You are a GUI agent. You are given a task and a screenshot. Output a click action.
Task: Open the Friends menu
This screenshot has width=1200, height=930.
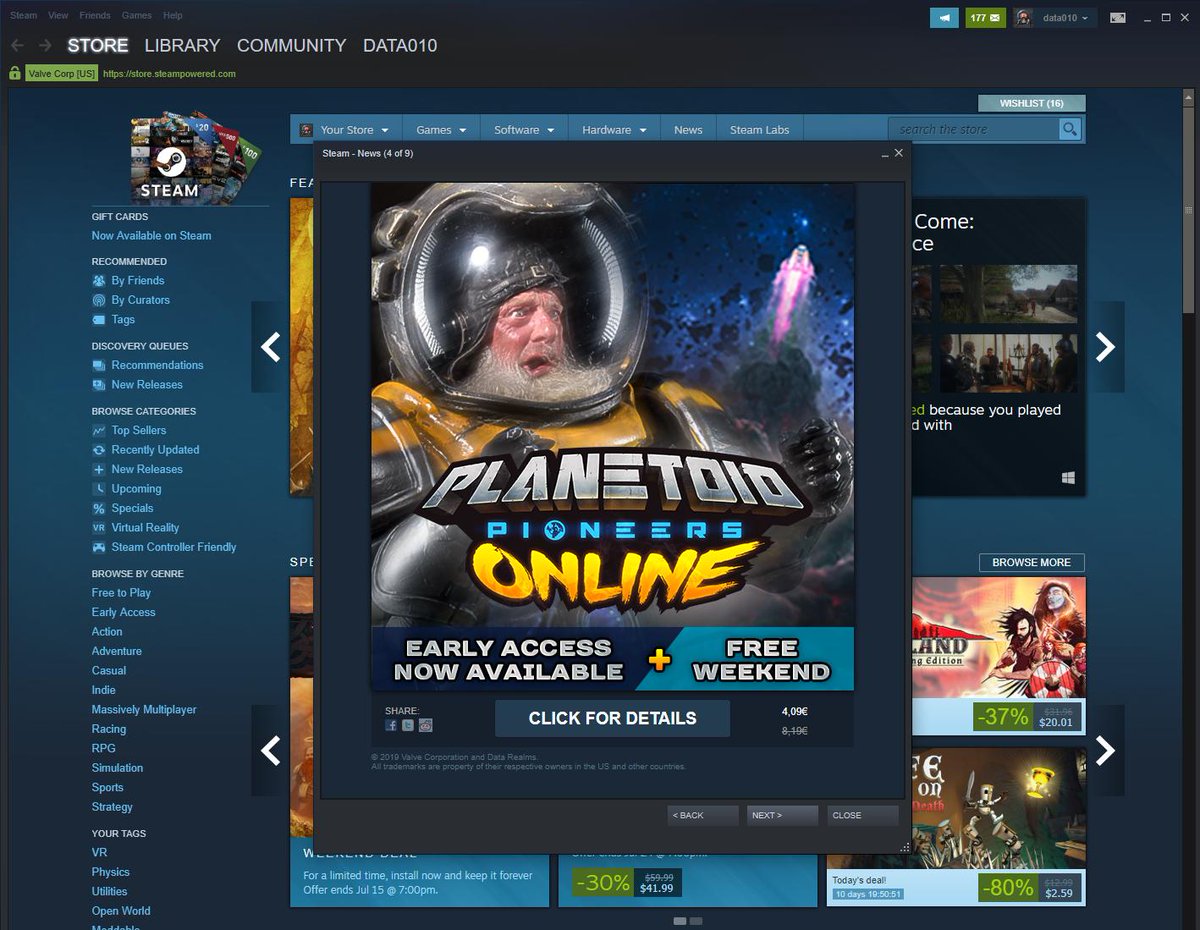95,16
